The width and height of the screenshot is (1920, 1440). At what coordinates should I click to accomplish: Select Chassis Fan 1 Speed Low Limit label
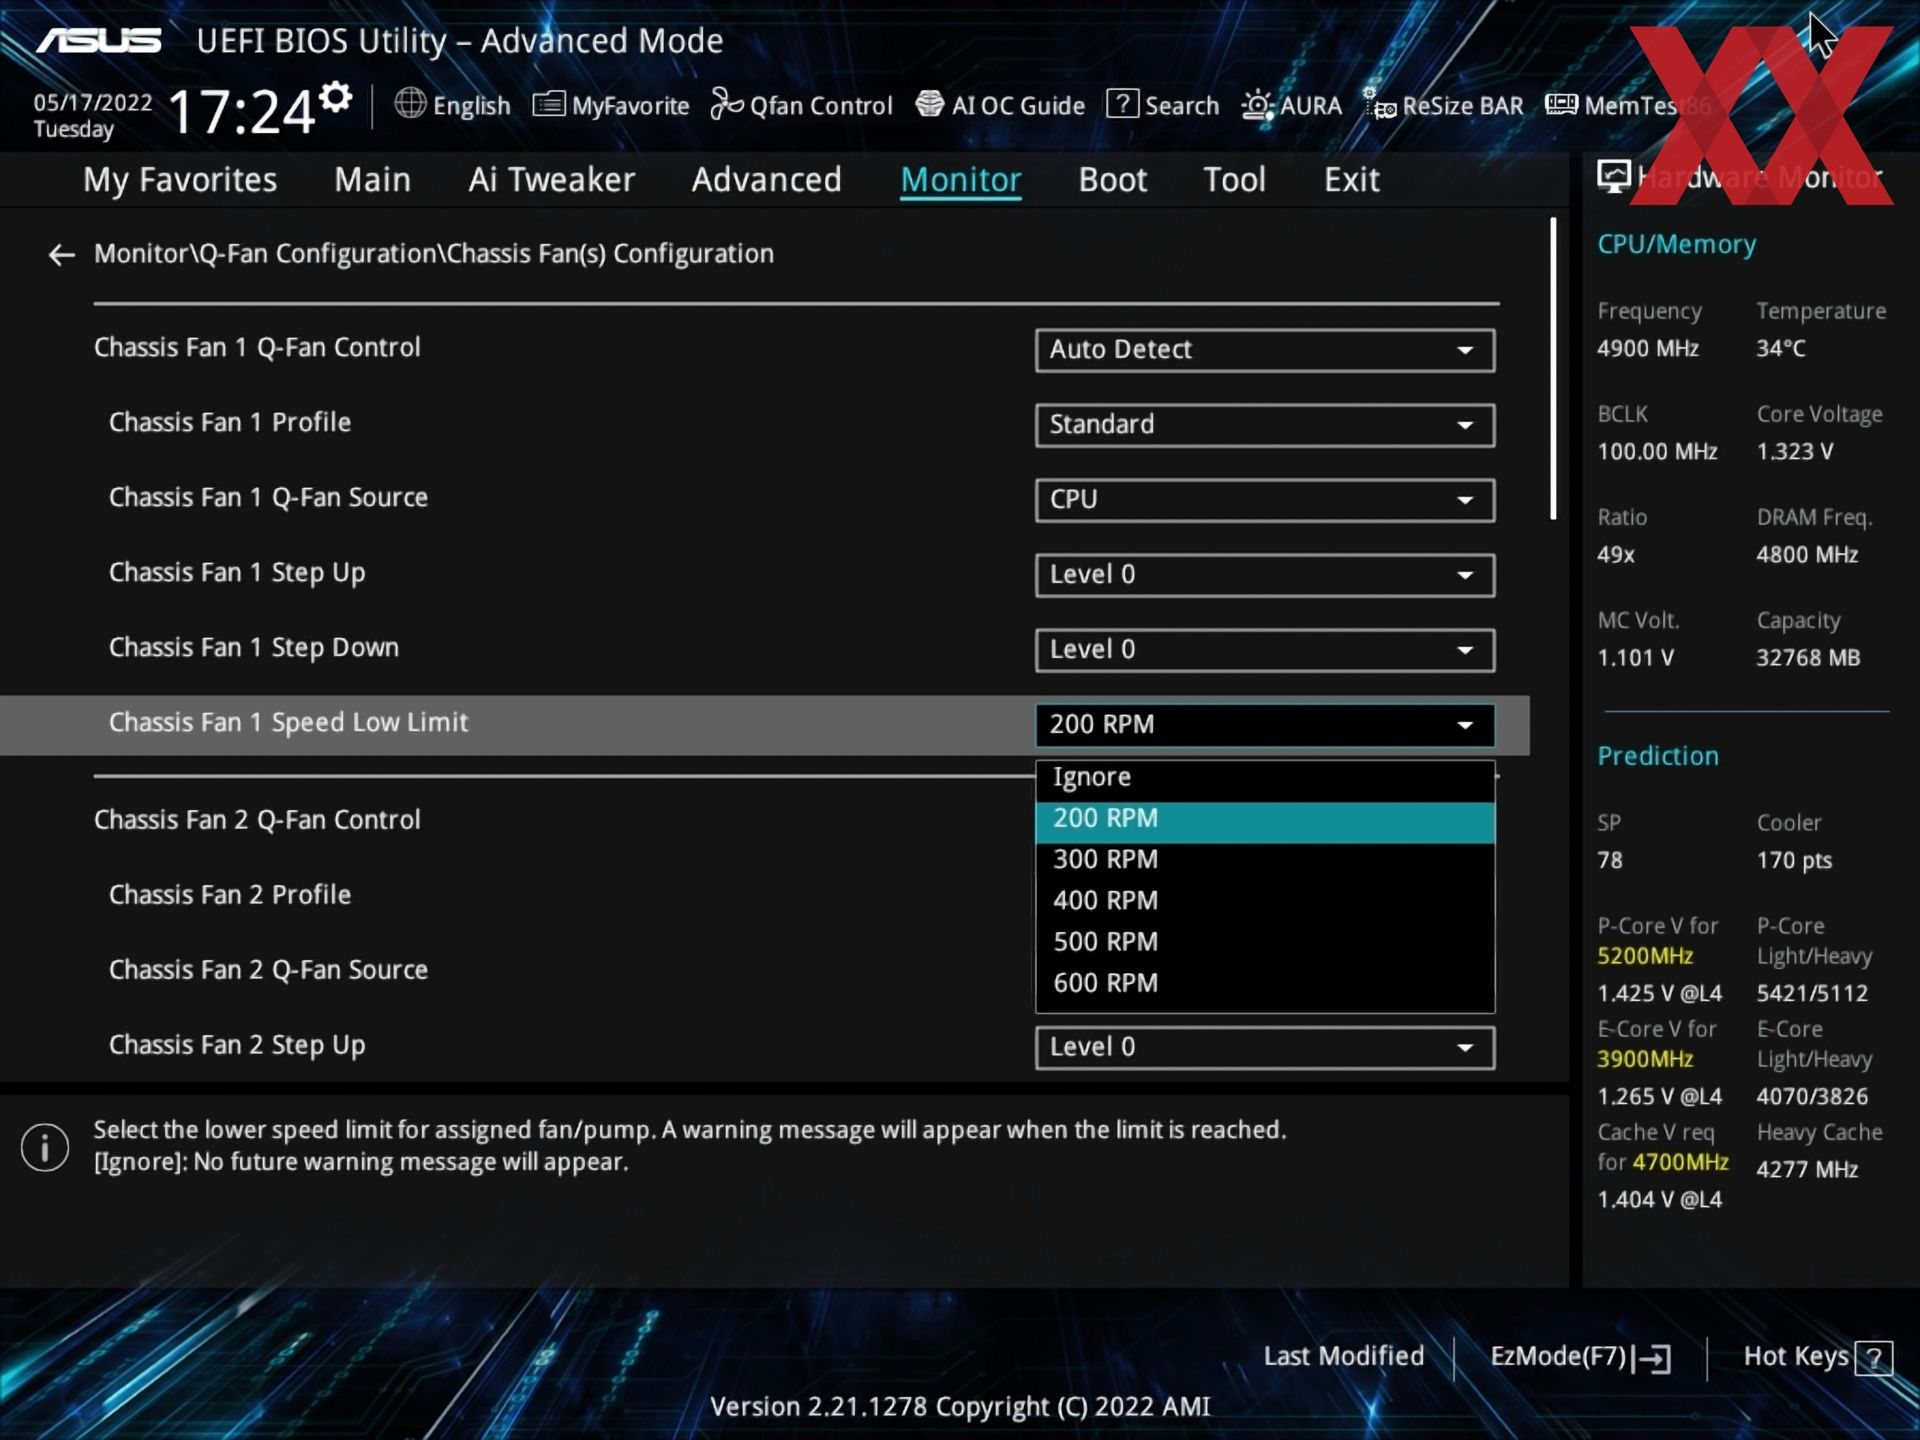pos(288,723)
